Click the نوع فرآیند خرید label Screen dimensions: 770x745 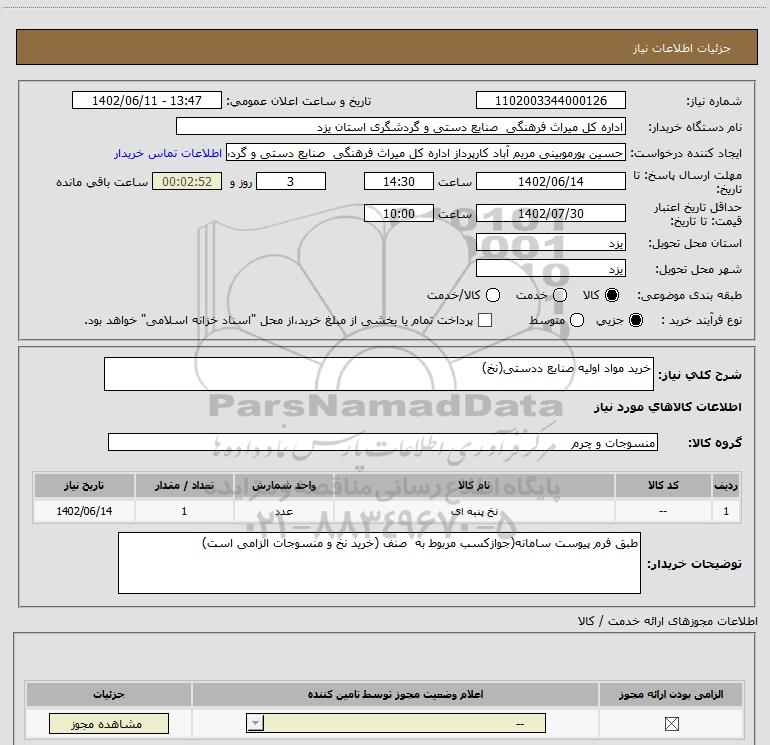(701, 320)
